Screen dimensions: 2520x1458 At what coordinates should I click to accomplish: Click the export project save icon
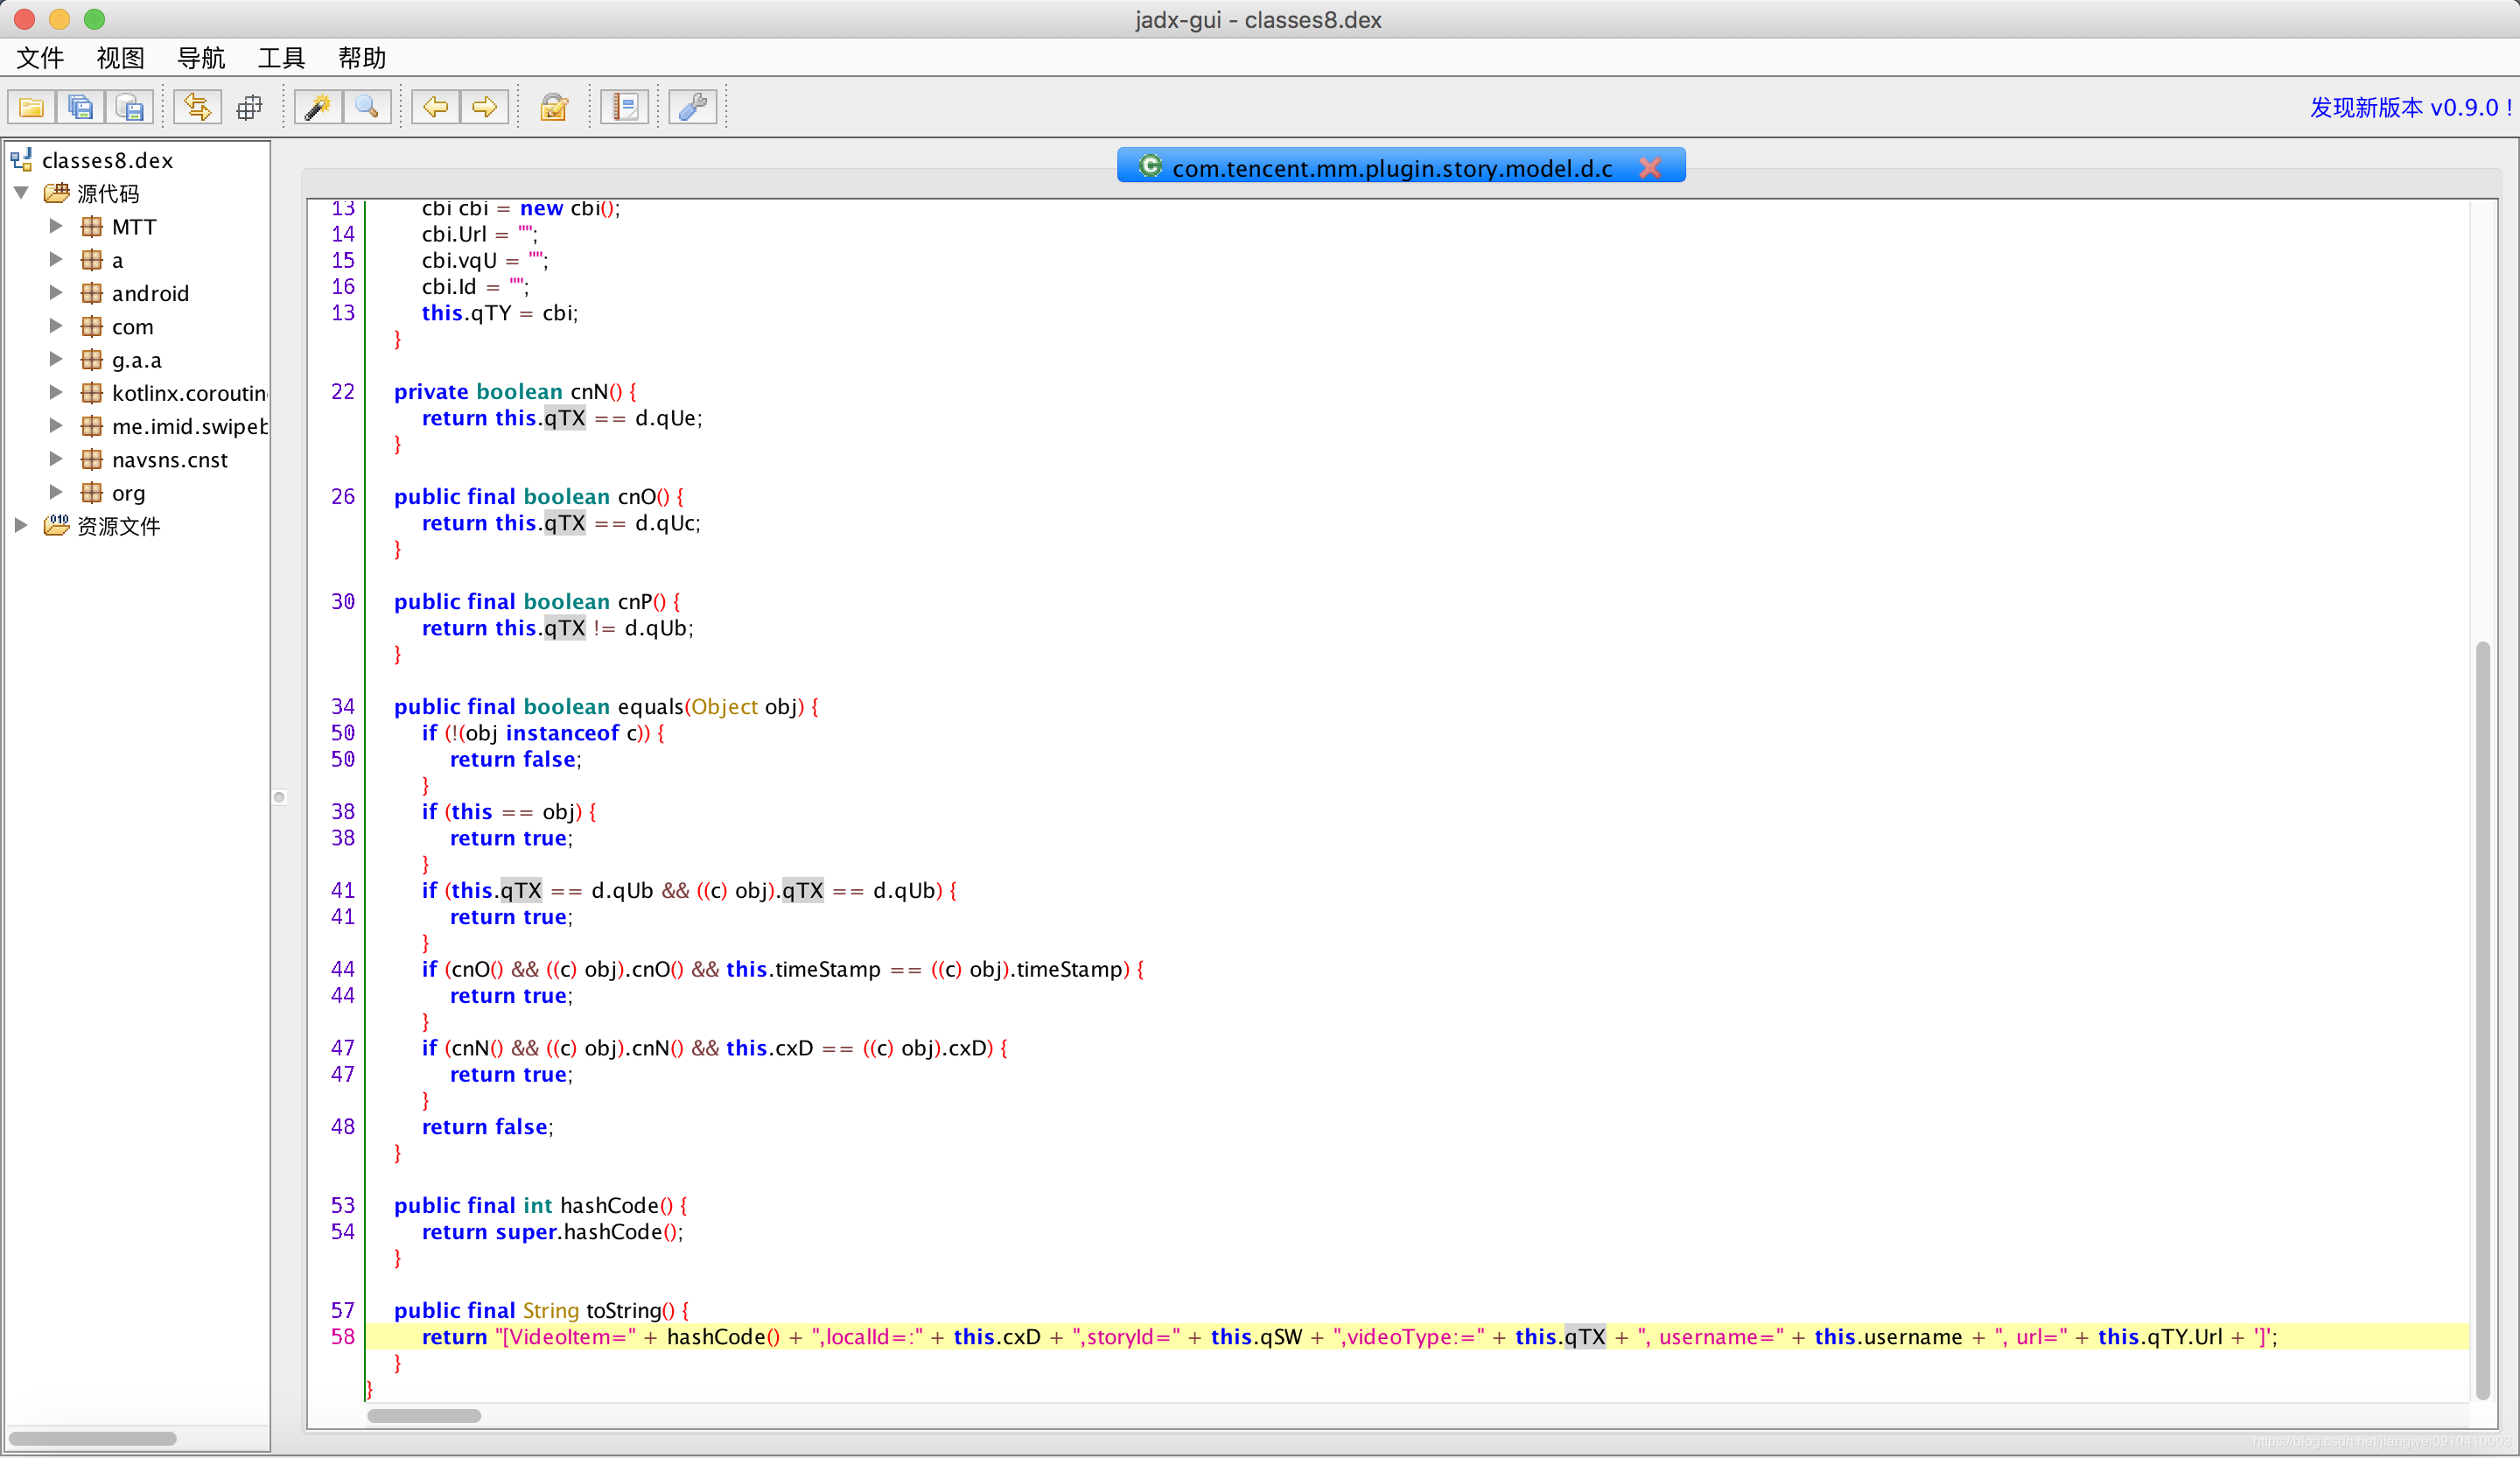[130, 107]
